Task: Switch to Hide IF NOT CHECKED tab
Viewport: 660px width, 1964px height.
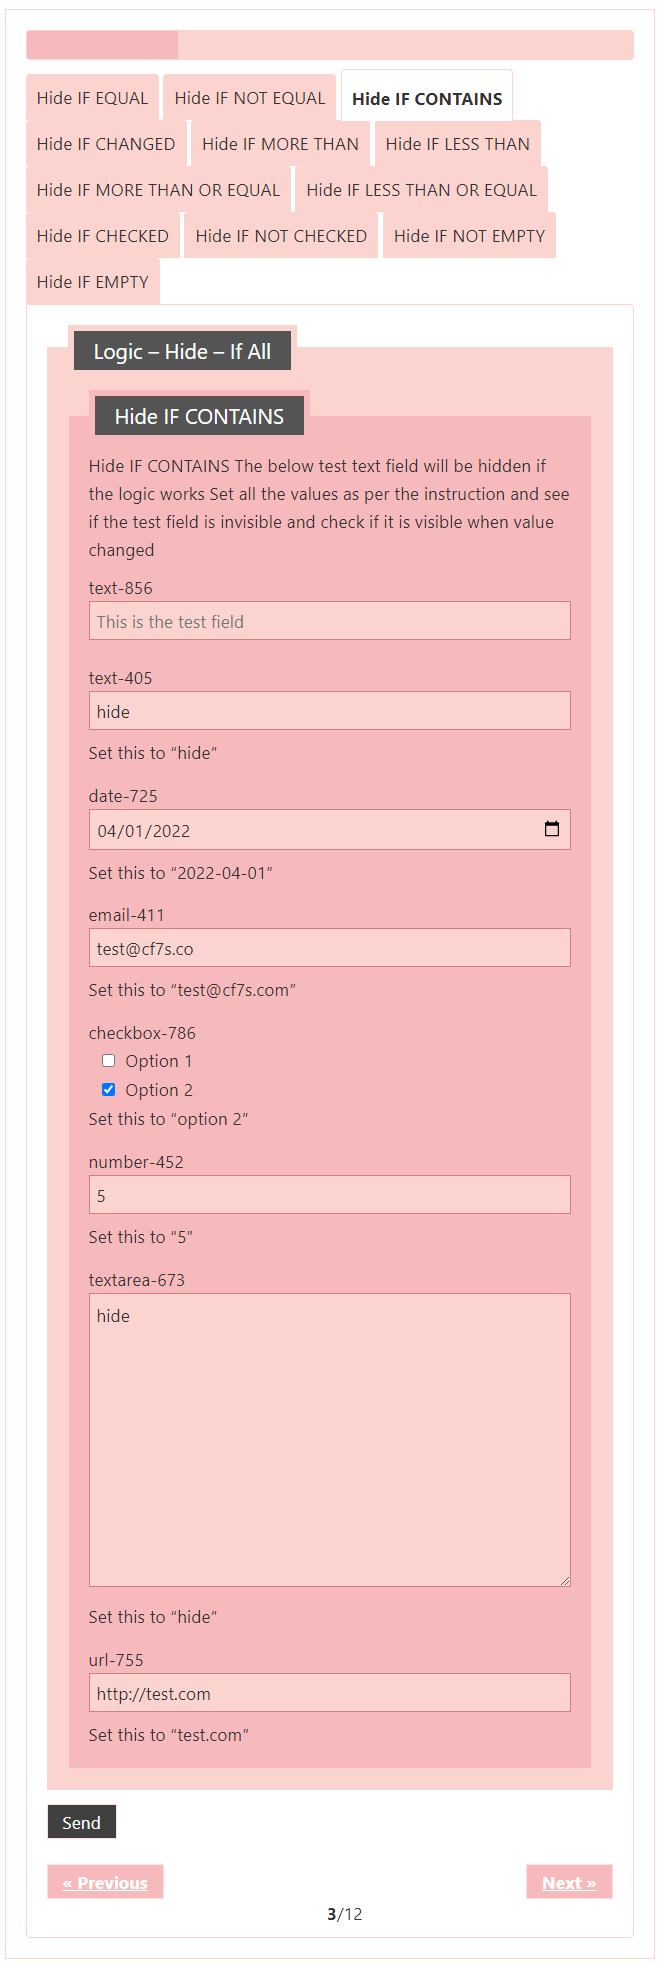Action: pyautogui.click(x=281, y=236)
